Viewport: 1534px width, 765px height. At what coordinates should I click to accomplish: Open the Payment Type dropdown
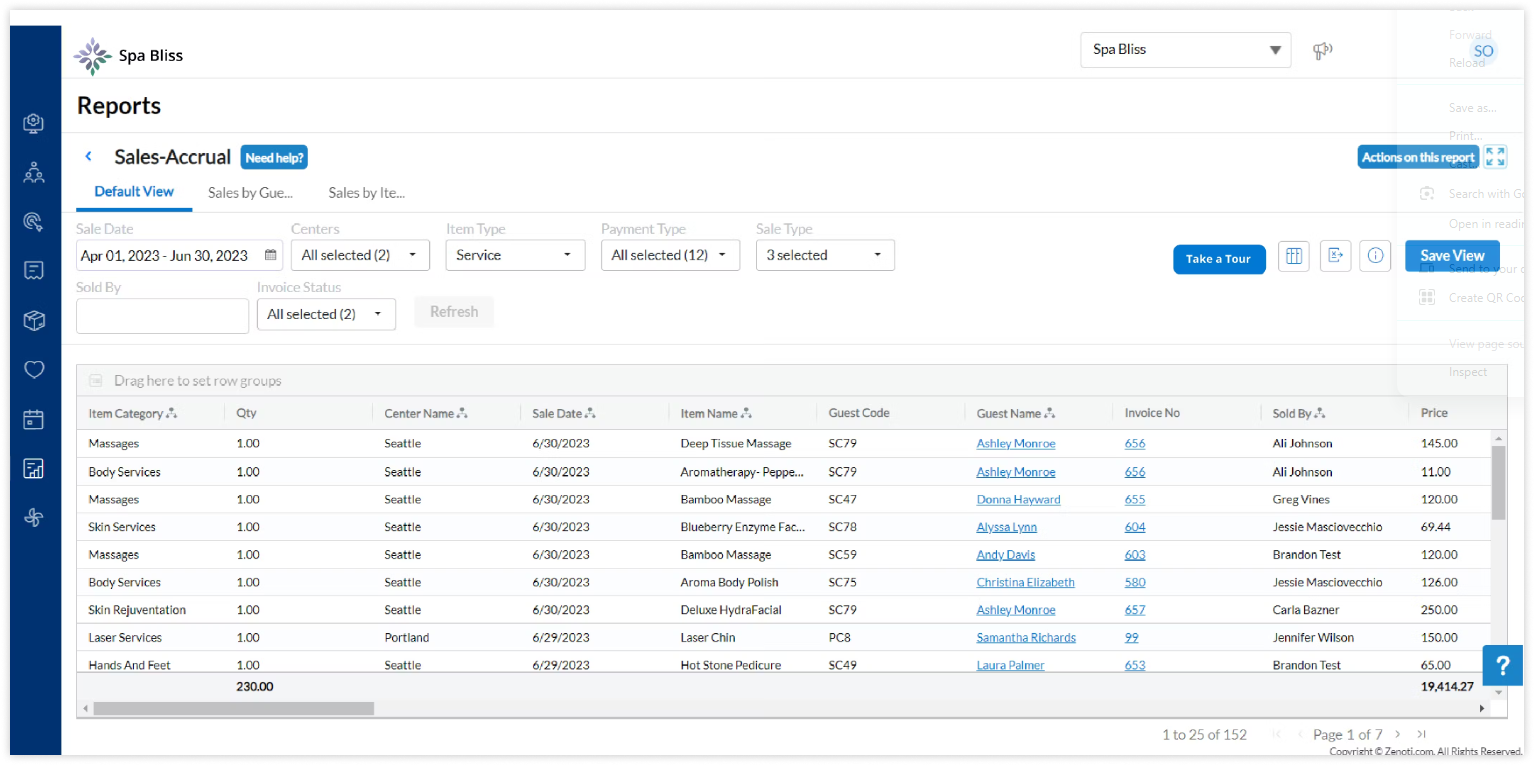[x=670, y=255]
